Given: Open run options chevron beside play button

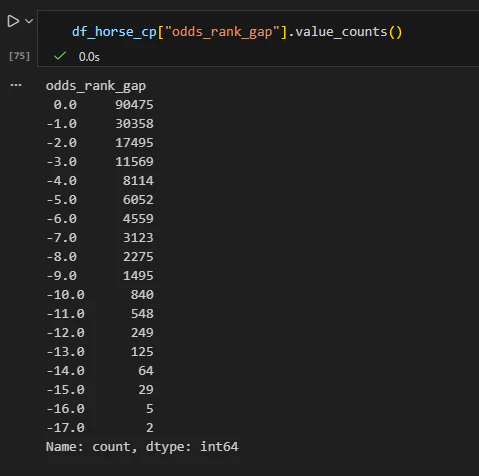Looking at the screenshot, I should point(29,21).
